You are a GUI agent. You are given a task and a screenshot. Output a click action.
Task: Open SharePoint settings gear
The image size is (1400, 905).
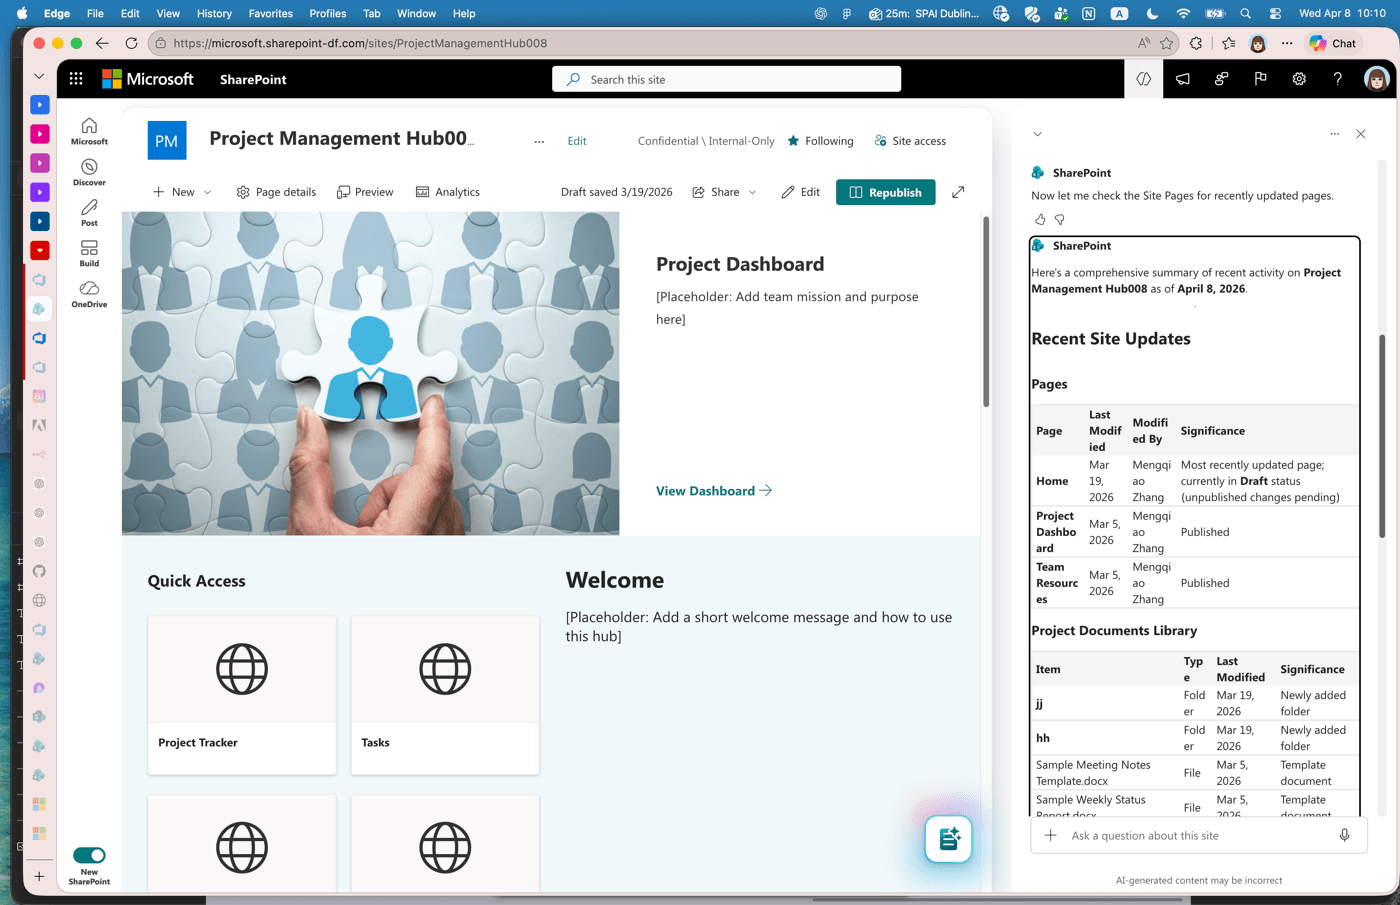point(1299,79)
